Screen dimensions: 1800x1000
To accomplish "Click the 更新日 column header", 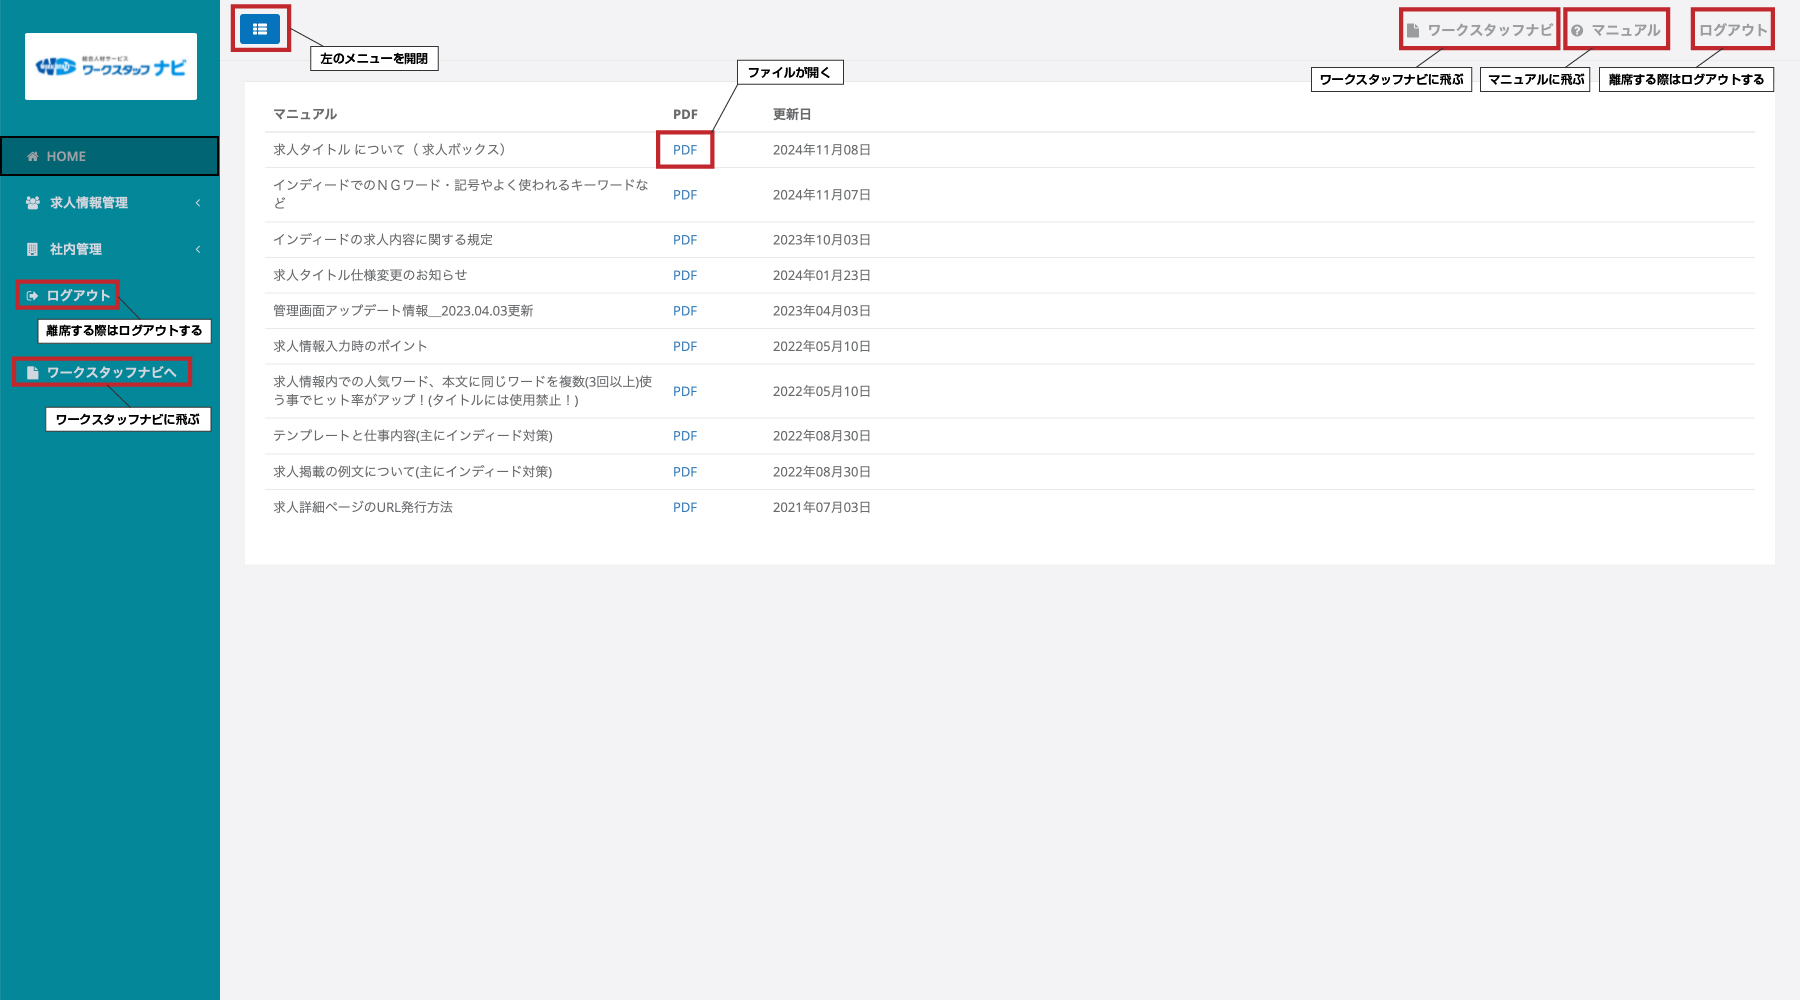I will (792, 114).
